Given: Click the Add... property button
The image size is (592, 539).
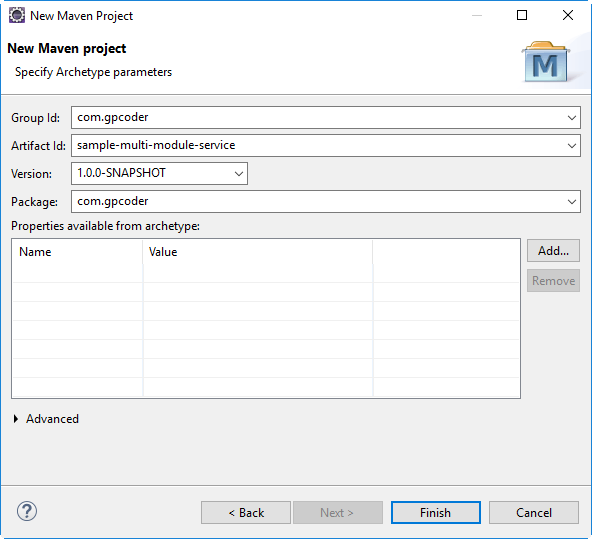Looking at the screenshot, I should point(553,251).
